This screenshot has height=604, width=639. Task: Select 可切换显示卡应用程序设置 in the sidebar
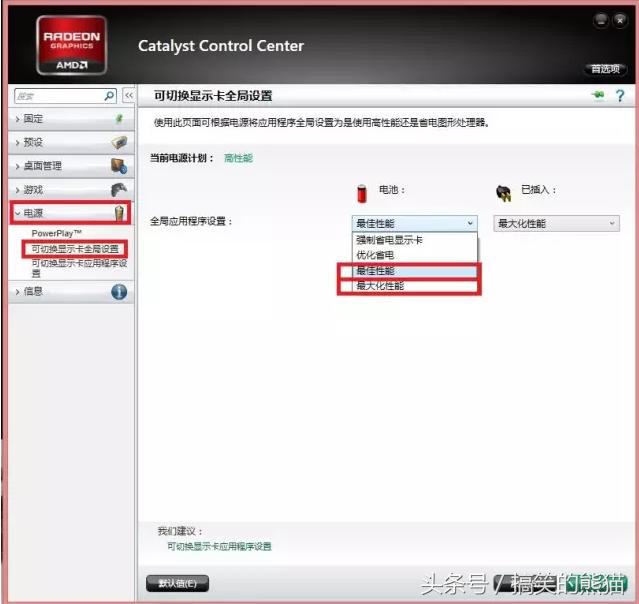click(x=79, y=268)
